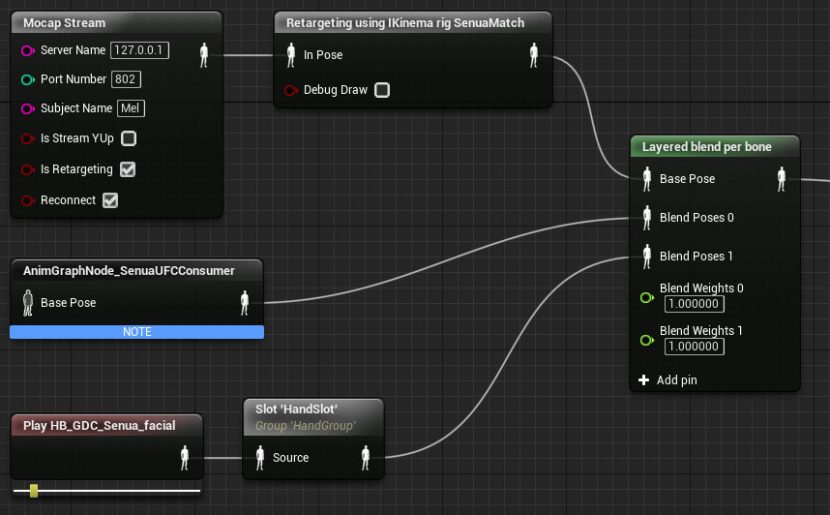Image resolution: width=830 pixels, height=515 pixels.
Task: Click the blue NOTE bar
Action: (137, 332)
